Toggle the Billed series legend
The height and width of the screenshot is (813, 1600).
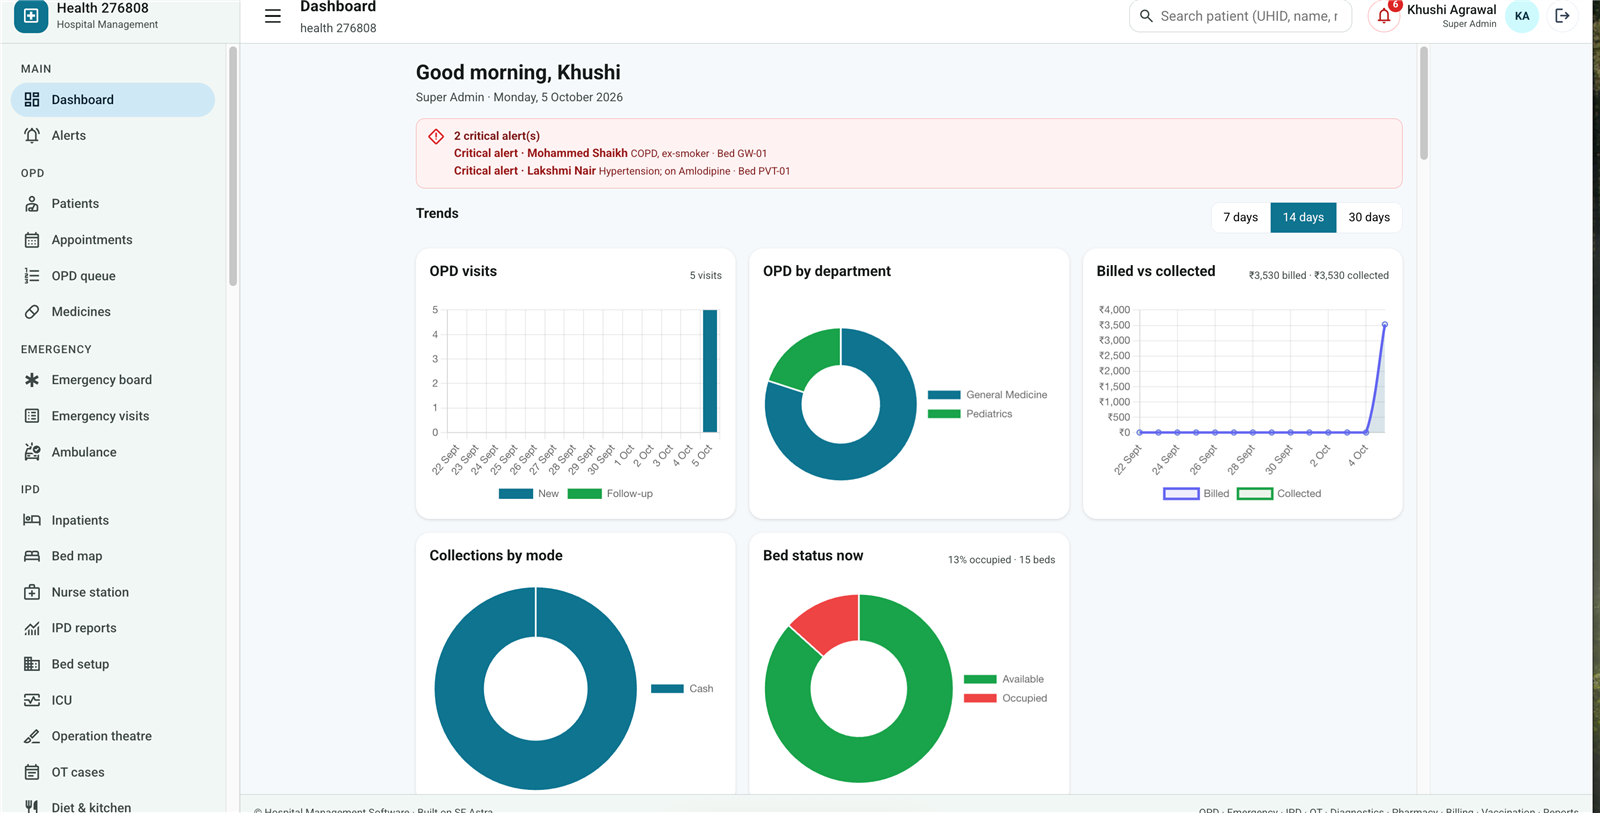coord(1196,494)
